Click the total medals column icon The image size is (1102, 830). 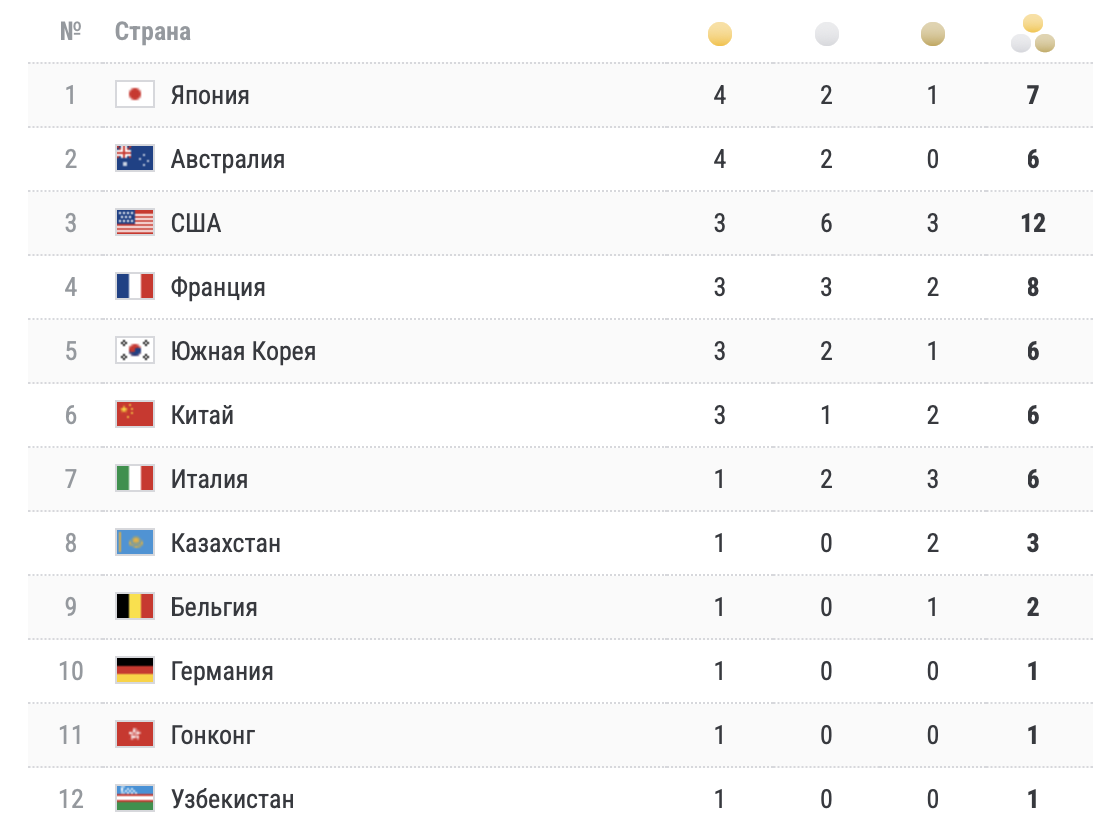(1033, 35)
